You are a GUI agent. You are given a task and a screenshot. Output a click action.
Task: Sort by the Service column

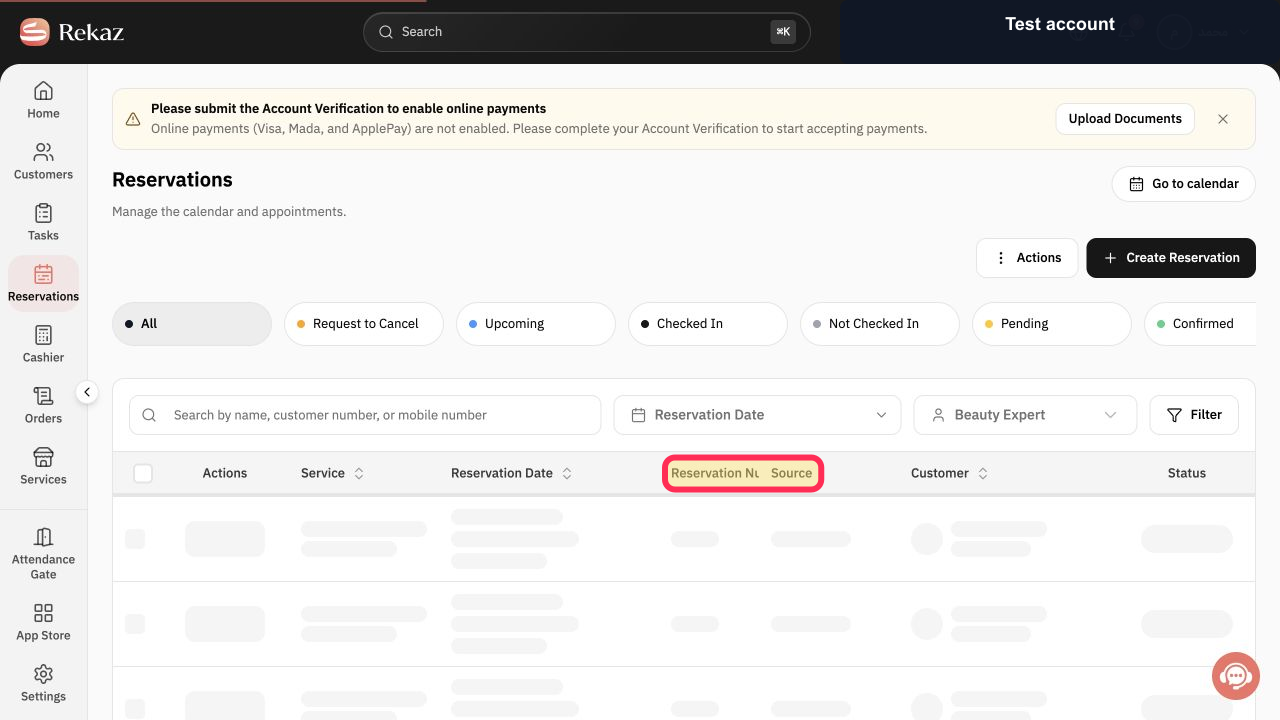pos(359,473)
